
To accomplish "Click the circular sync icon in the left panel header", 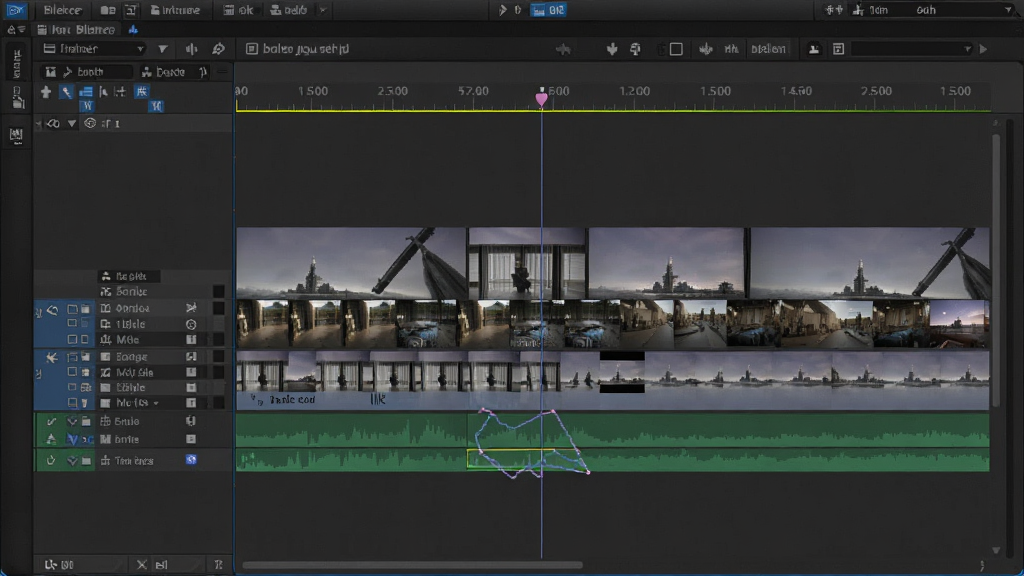I will tap(218, 49).
